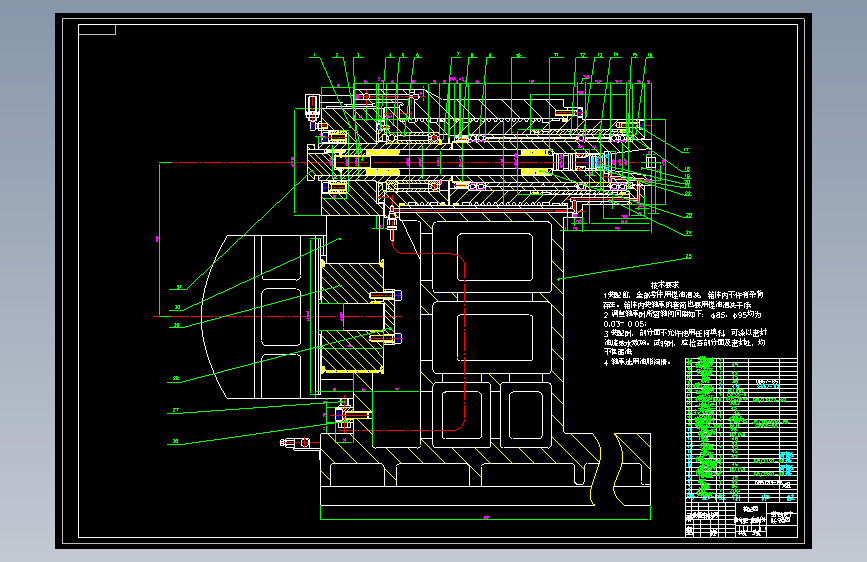This screenshot has height=562, width=867.
Task: Select callout label 31 on left side
Action: tap(178, 287)
